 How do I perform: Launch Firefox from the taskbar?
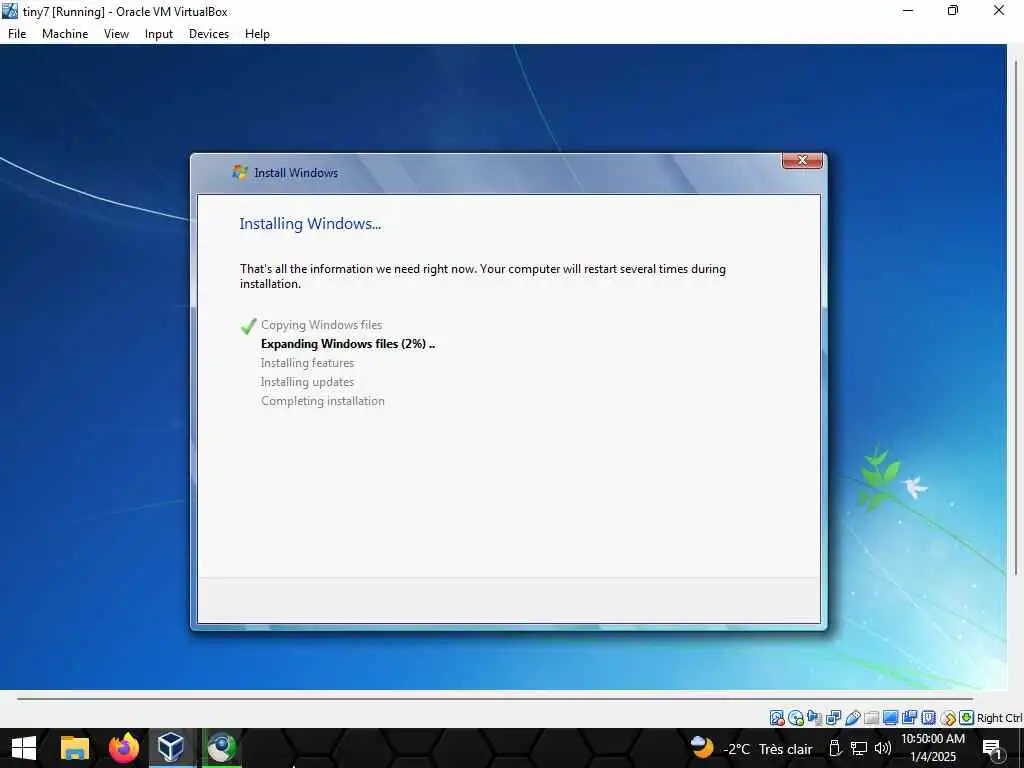[123, 748]
